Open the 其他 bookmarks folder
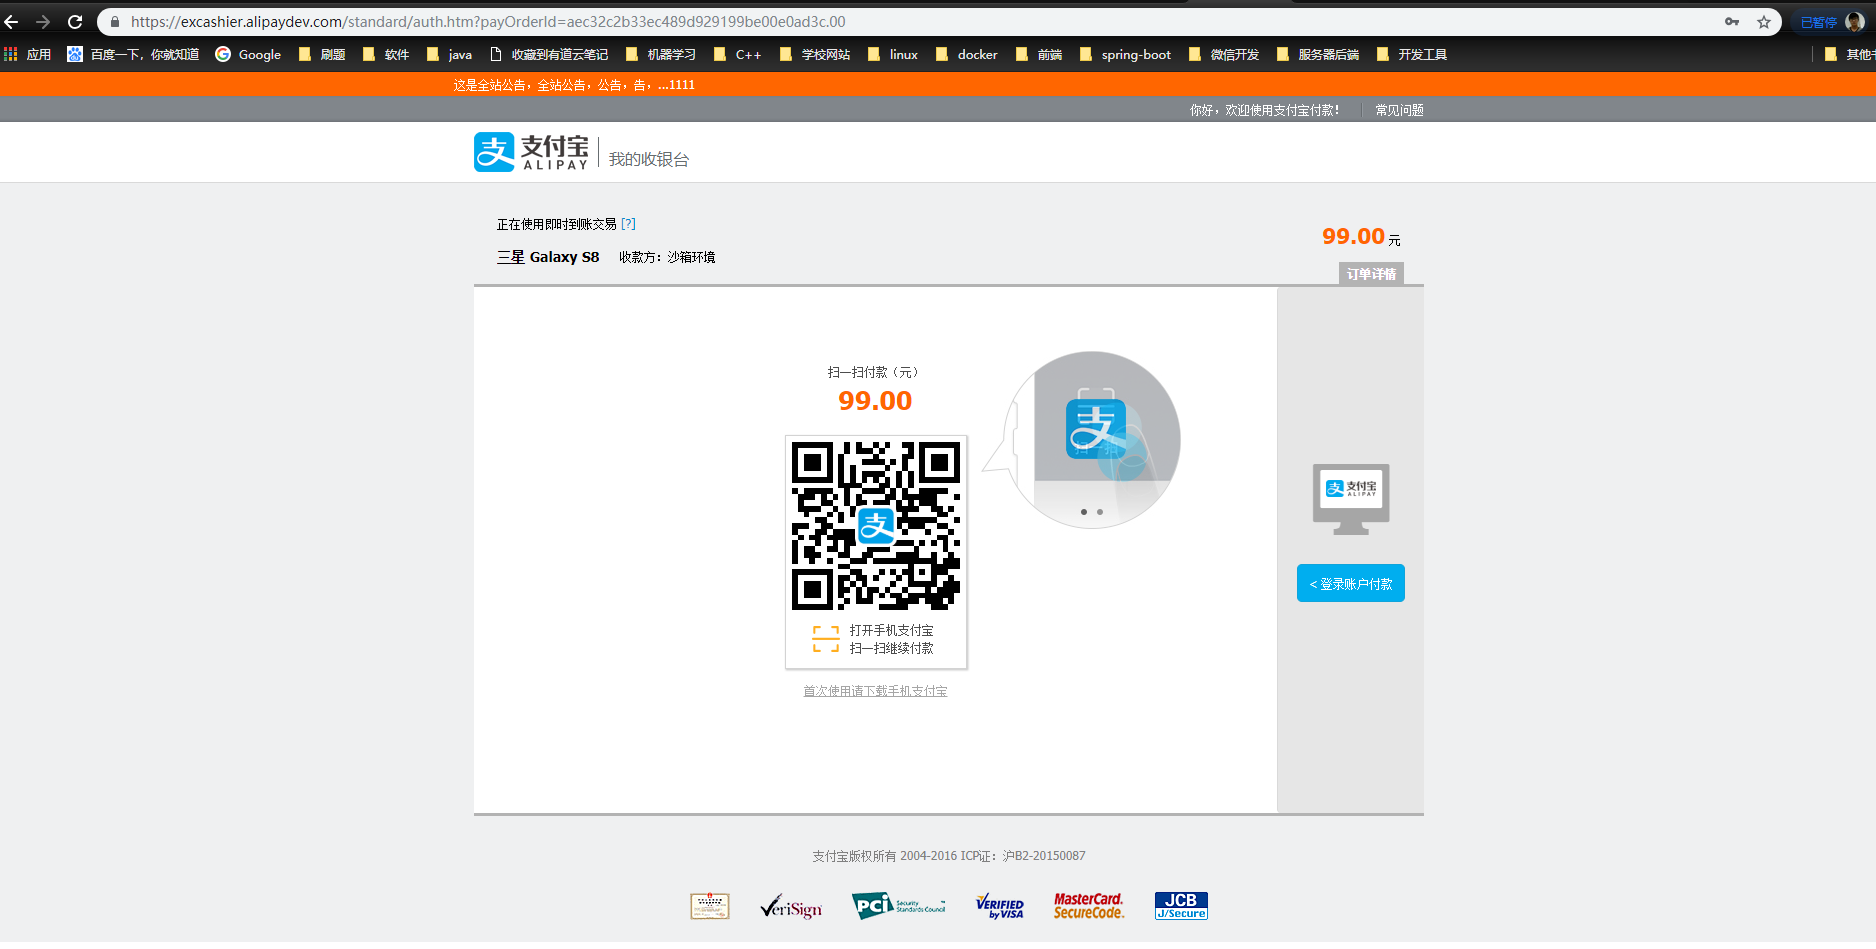The height and width of the screenshot is (949, 1876). [1848, 54]
